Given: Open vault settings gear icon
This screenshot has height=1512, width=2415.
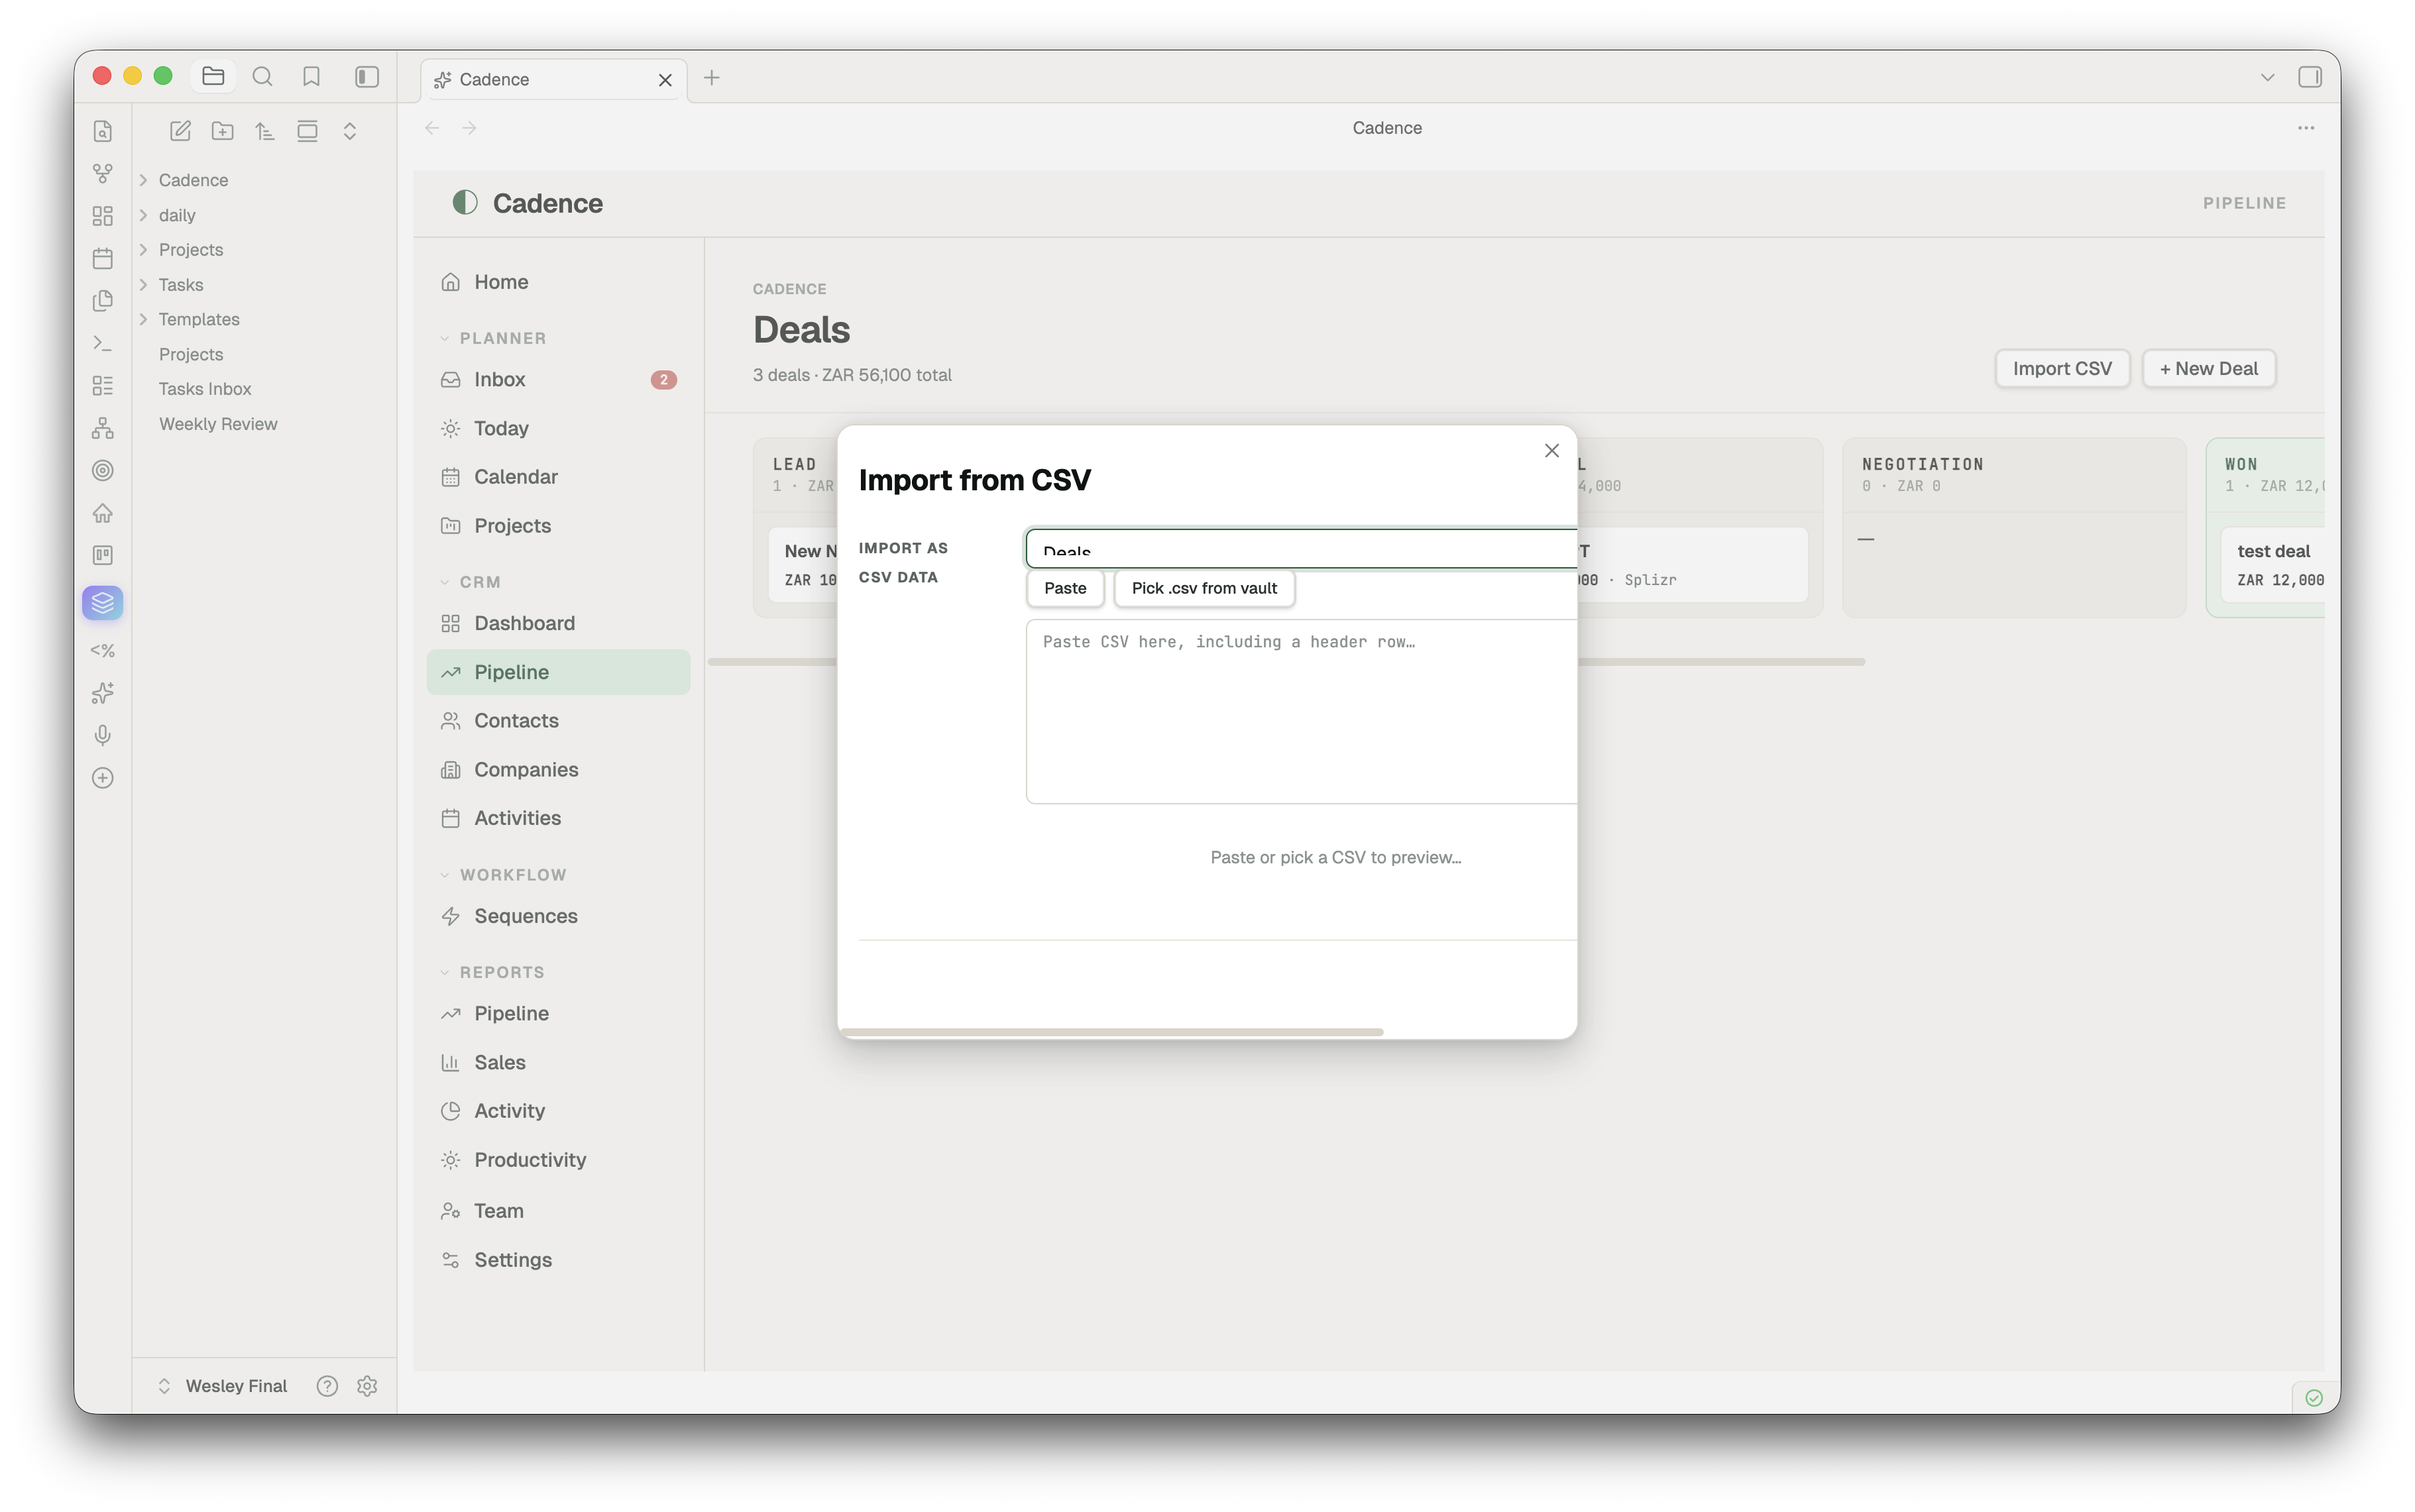Looking at the screenshot, I should click(x=367, y=1385).
